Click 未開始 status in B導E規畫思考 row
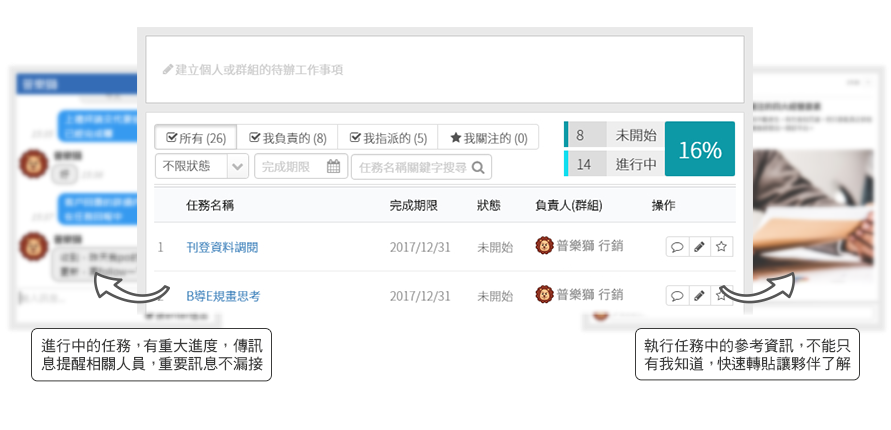 tap(495, 297)
